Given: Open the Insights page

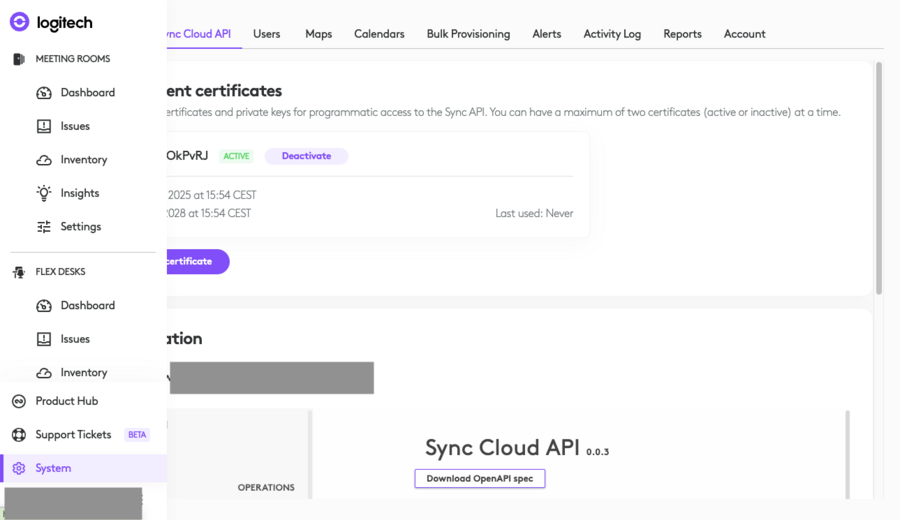Looking at the screenshot, I should 80,193.
